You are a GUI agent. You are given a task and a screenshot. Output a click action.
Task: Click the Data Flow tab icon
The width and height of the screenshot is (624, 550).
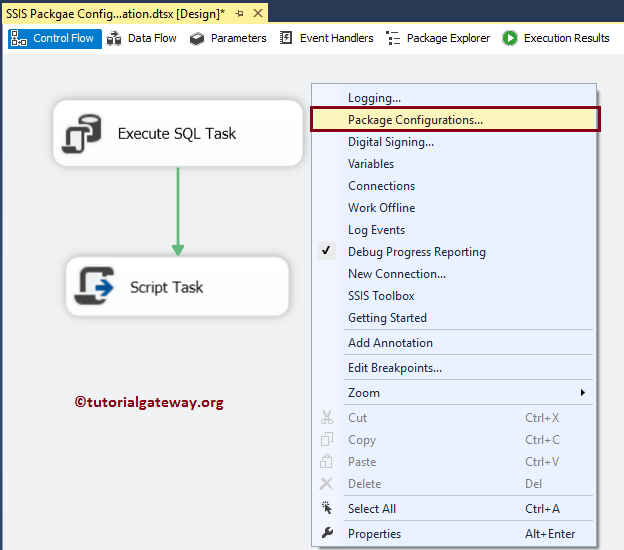[x=114, y=39]
